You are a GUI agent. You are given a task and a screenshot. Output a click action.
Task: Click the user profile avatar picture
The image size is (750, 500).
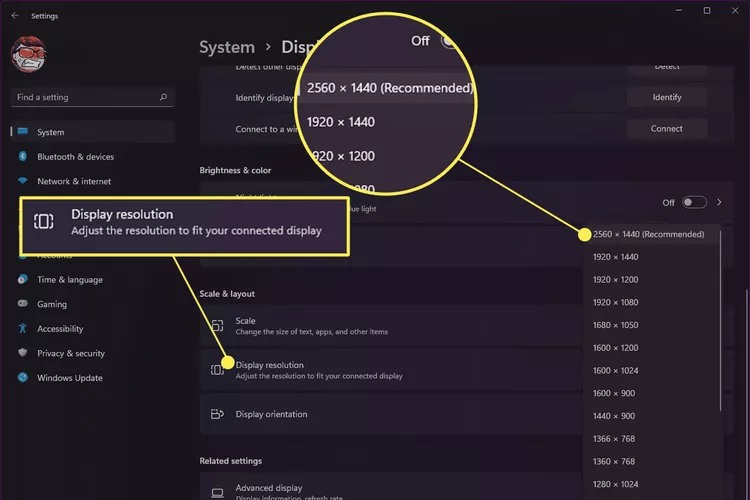coord(31,56)
